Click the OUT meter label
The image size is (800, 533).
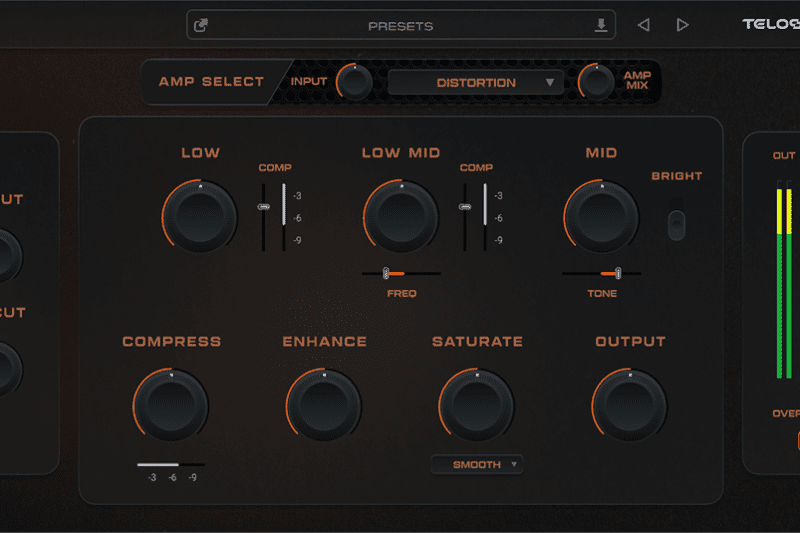point(784,156)
